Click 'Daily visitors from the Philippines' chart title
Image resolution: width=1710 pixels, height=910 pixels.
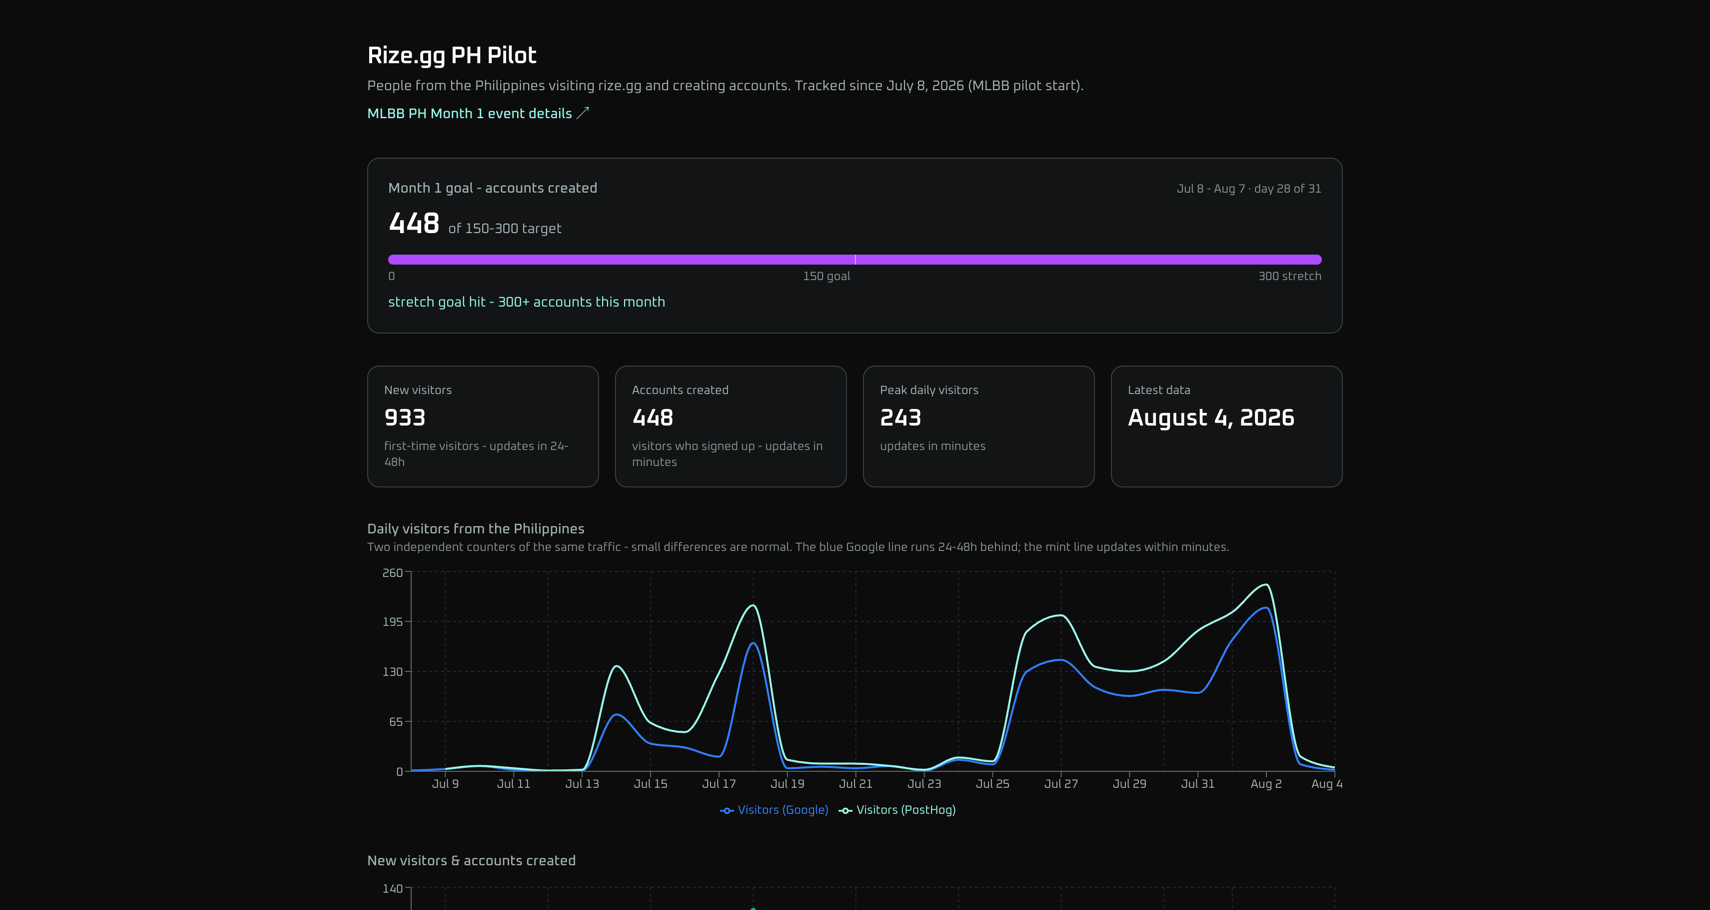point(476,529)
